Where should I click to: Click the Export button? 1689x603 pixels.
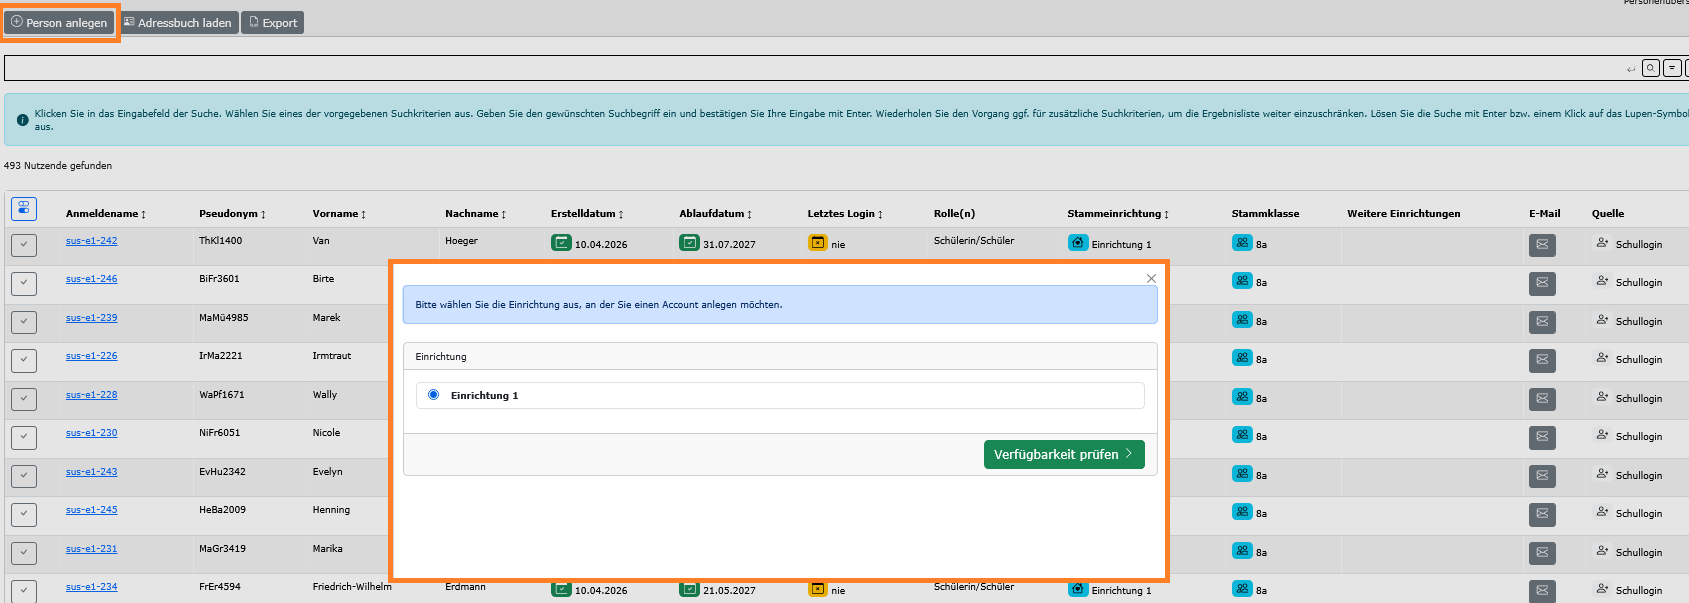click(273, 22)
